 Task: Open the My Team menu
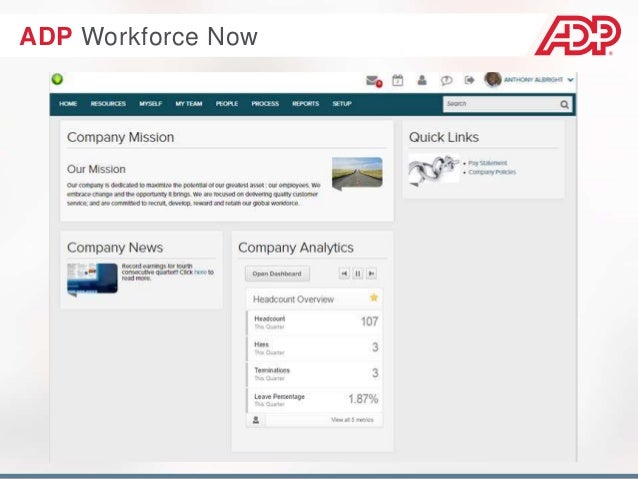point(189,104)
